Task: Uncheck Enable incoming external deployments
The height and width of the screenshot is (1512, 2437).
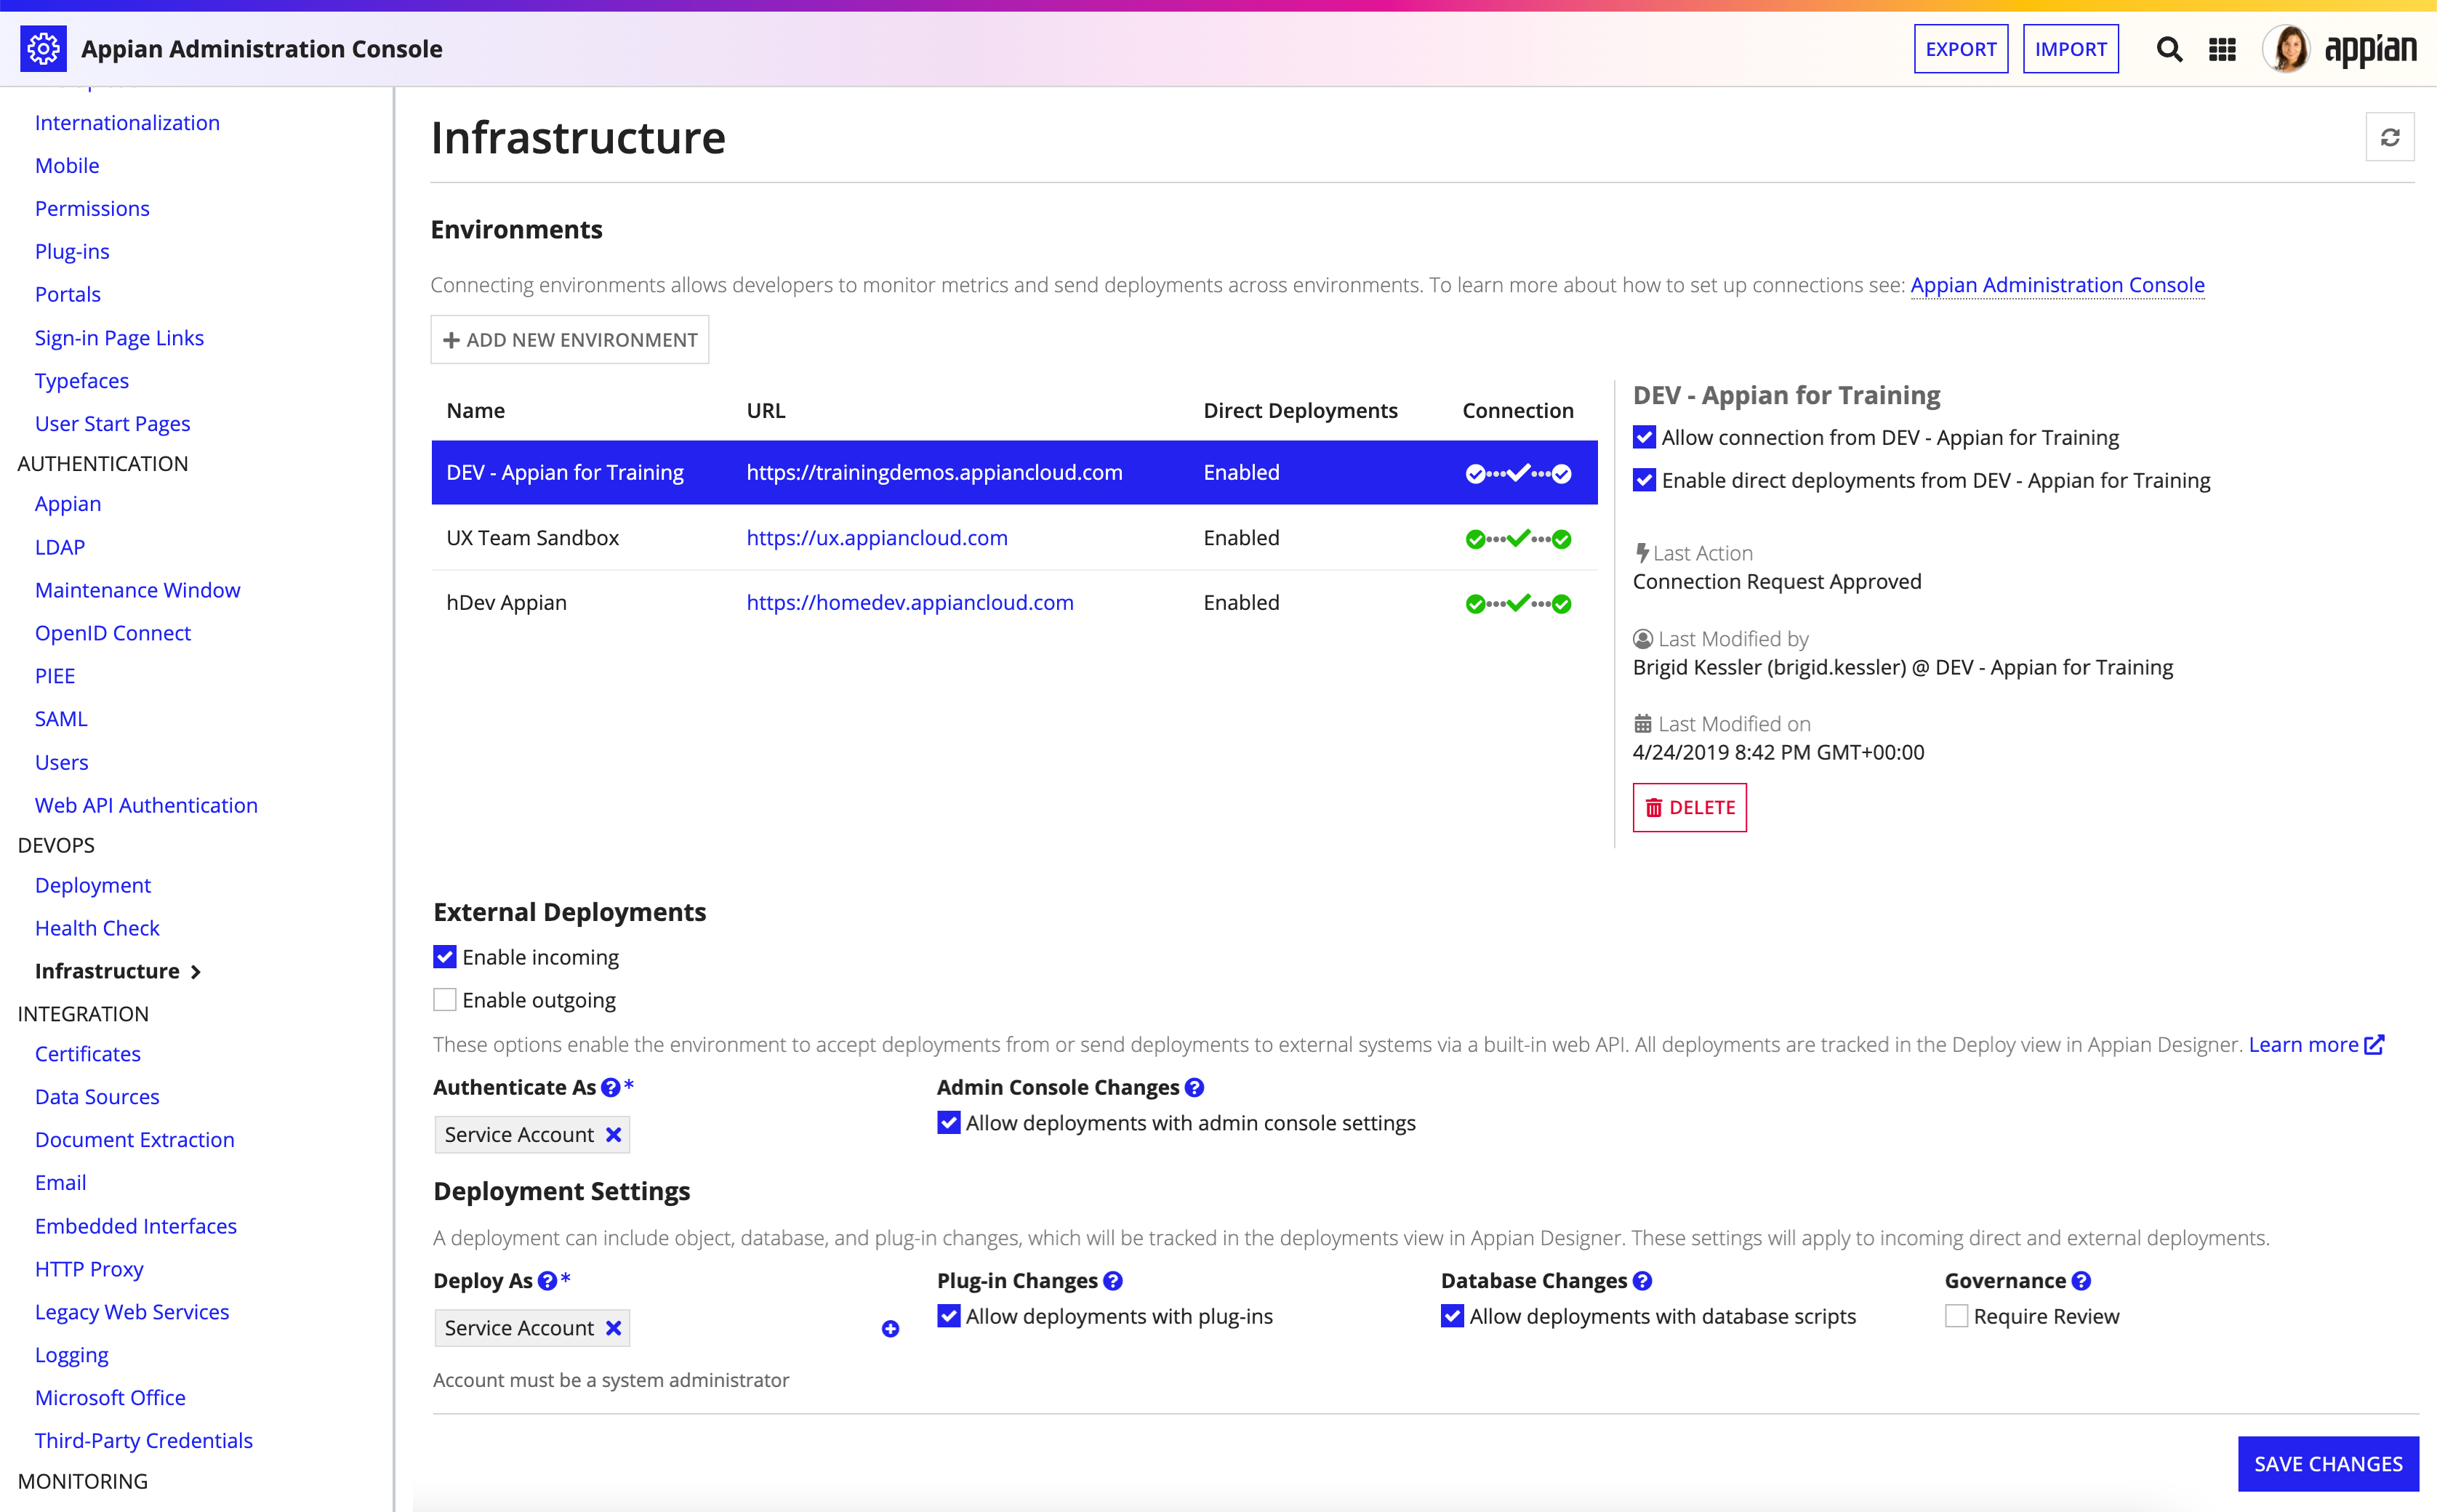Action: click(444, 958)
